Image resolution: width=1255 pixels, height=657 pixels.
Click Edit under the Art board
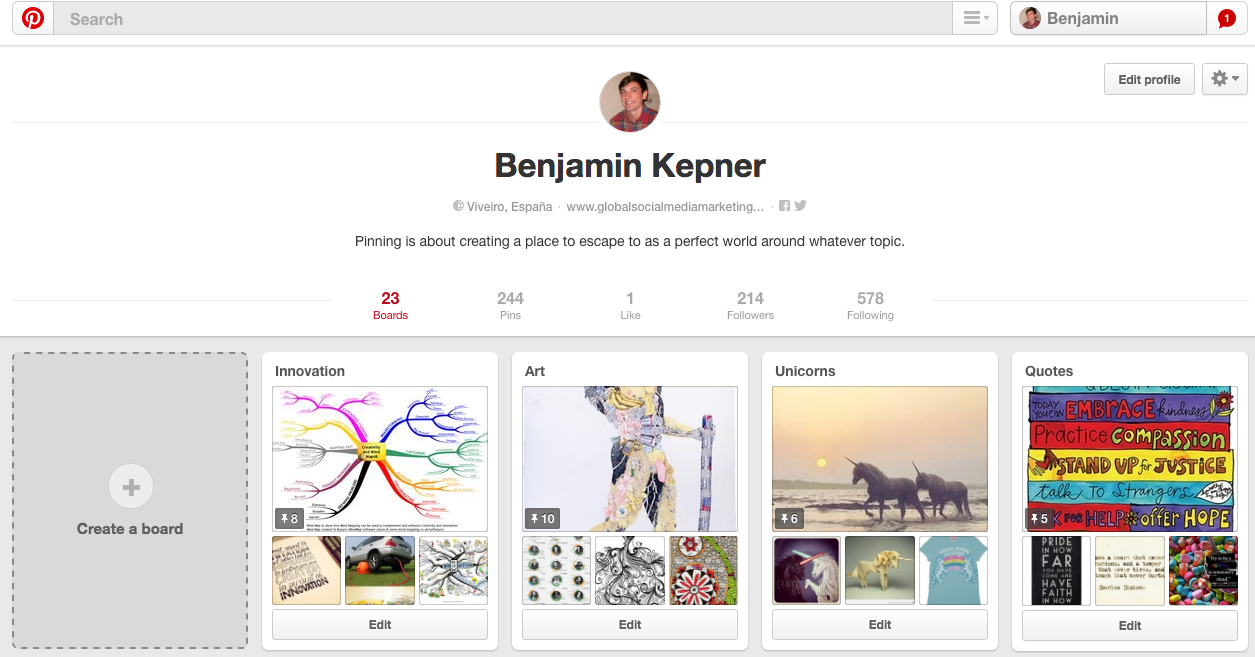click(630, 625)
